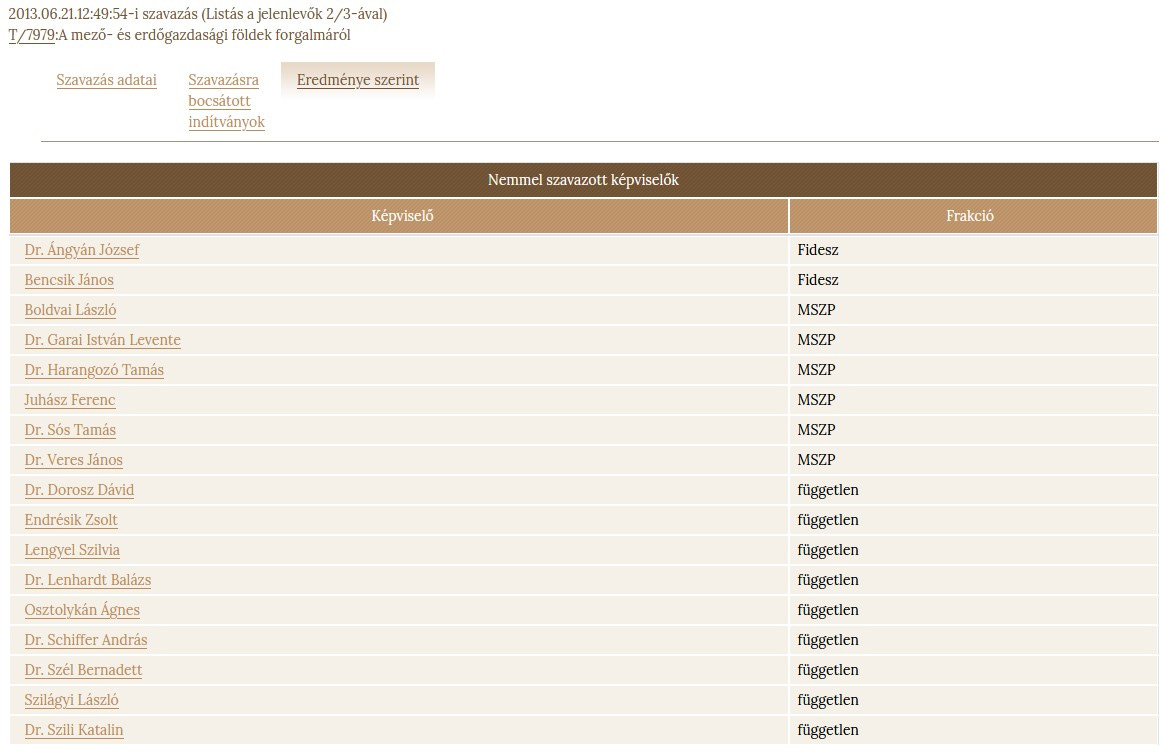Click the Frakció column header
This screenshot has height=753, width=1166.
coord(973,216)
